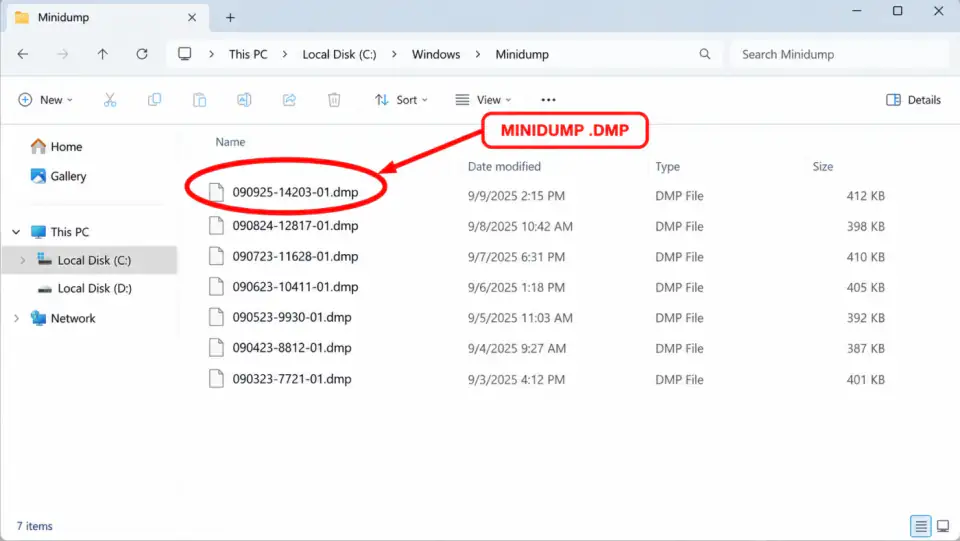The width and height of the screenshot is (960, 541).
Task: Click the Copy icon in toolbar
Action: tap(154, 100)
